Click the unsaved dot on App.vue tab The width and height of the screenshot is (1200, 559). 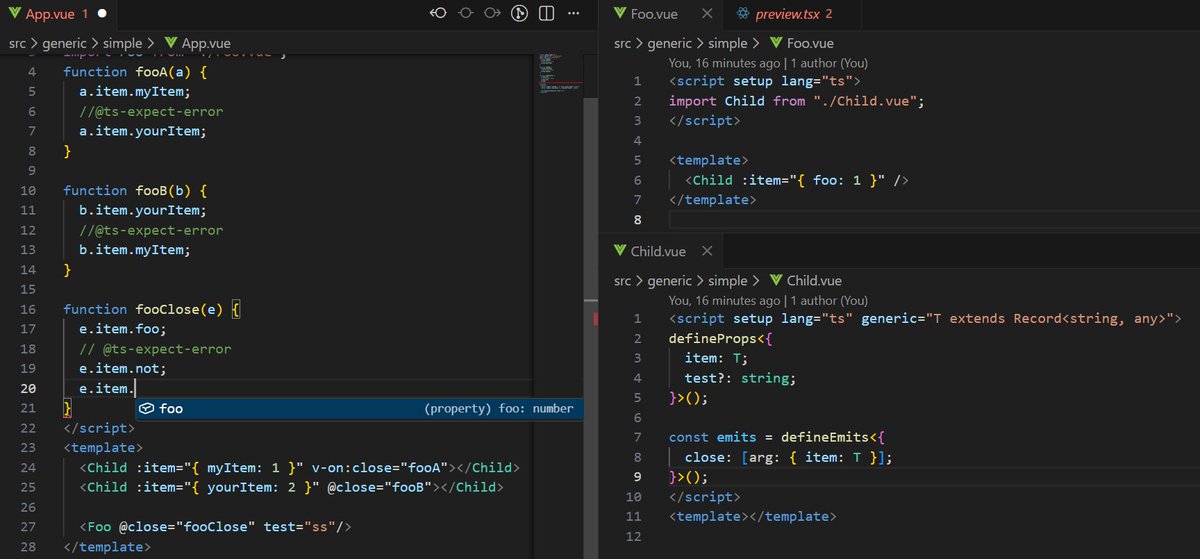(x=104, y=15)
